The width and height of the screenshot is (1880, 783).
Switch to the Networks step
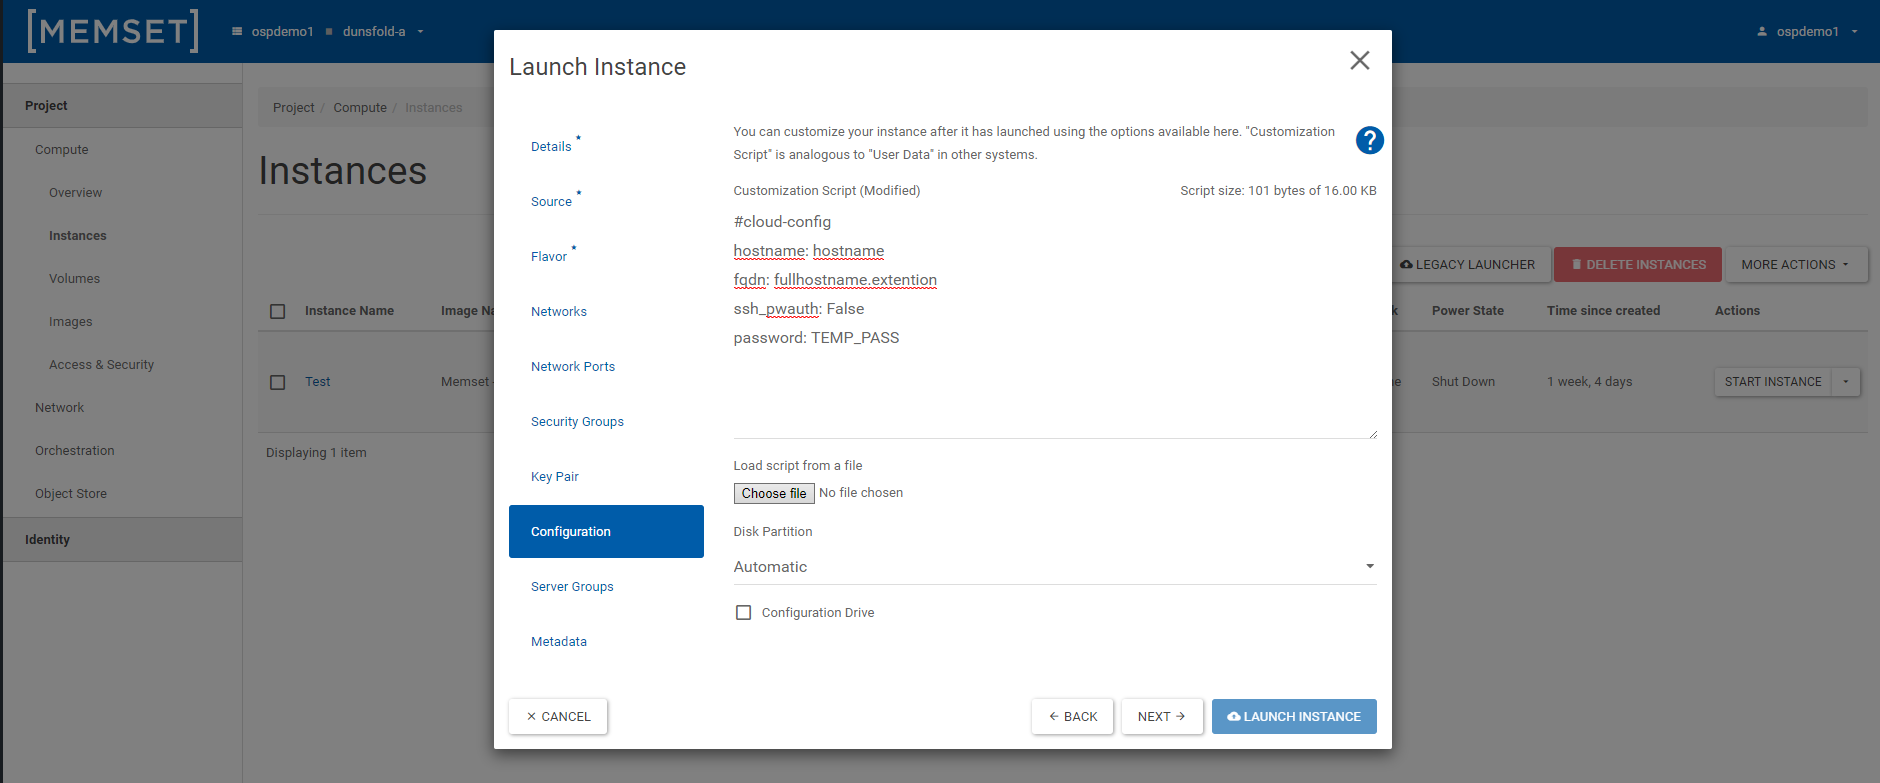[x=559, y=311]
